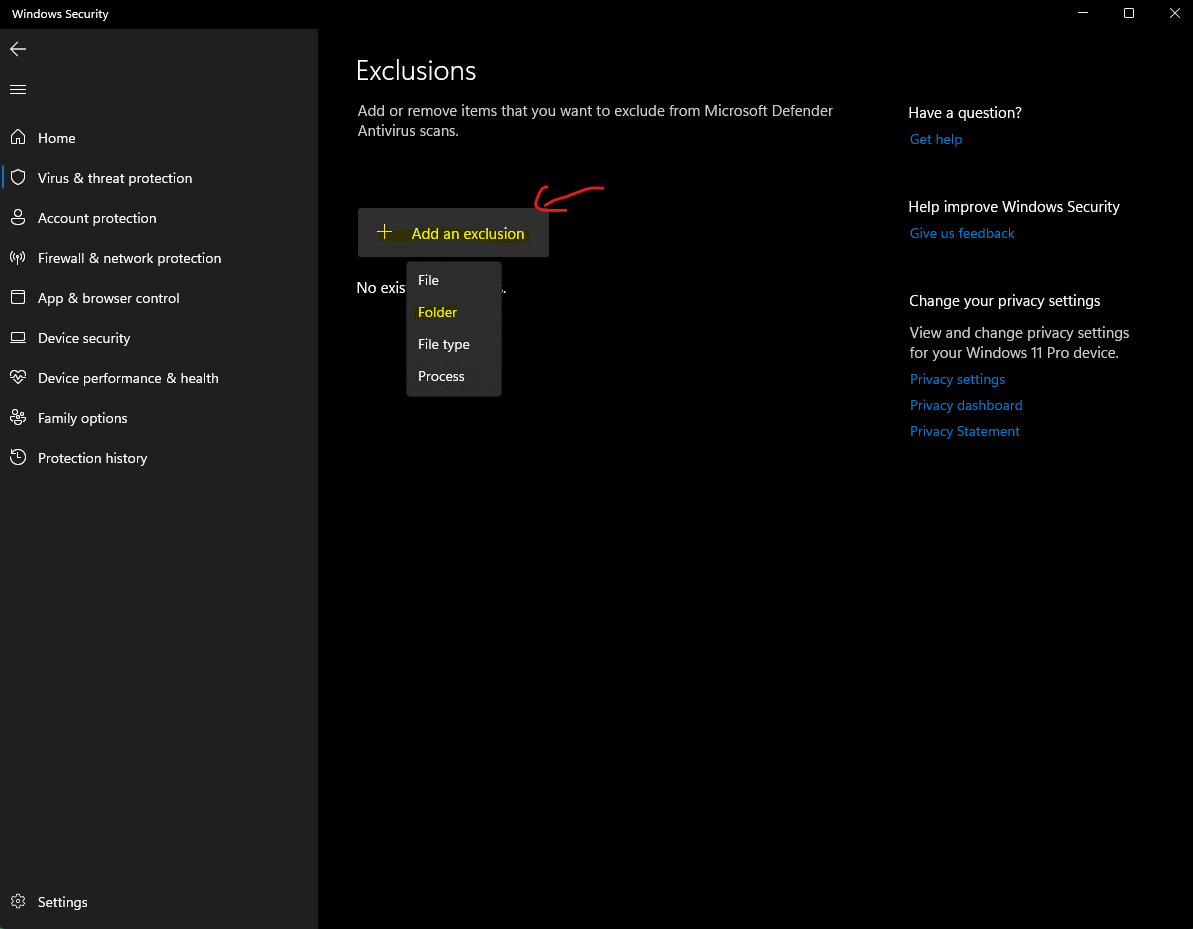The image size is (1193, 929).
Task: Click the Device security laptop icon
Action: [18, 338]
